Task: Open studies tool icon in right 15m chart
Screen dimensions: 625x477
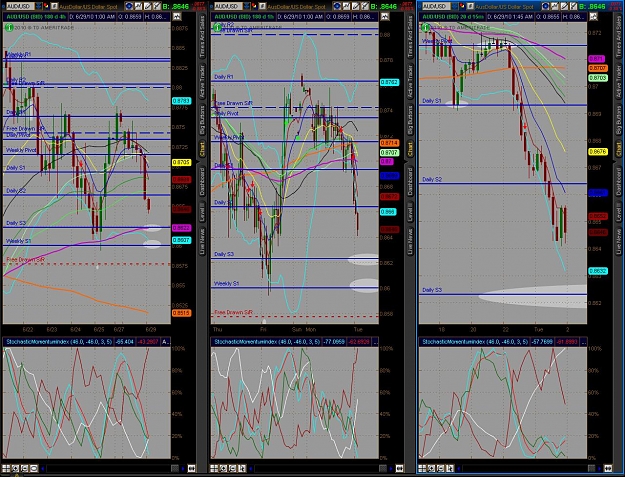Action: [574, 6]
